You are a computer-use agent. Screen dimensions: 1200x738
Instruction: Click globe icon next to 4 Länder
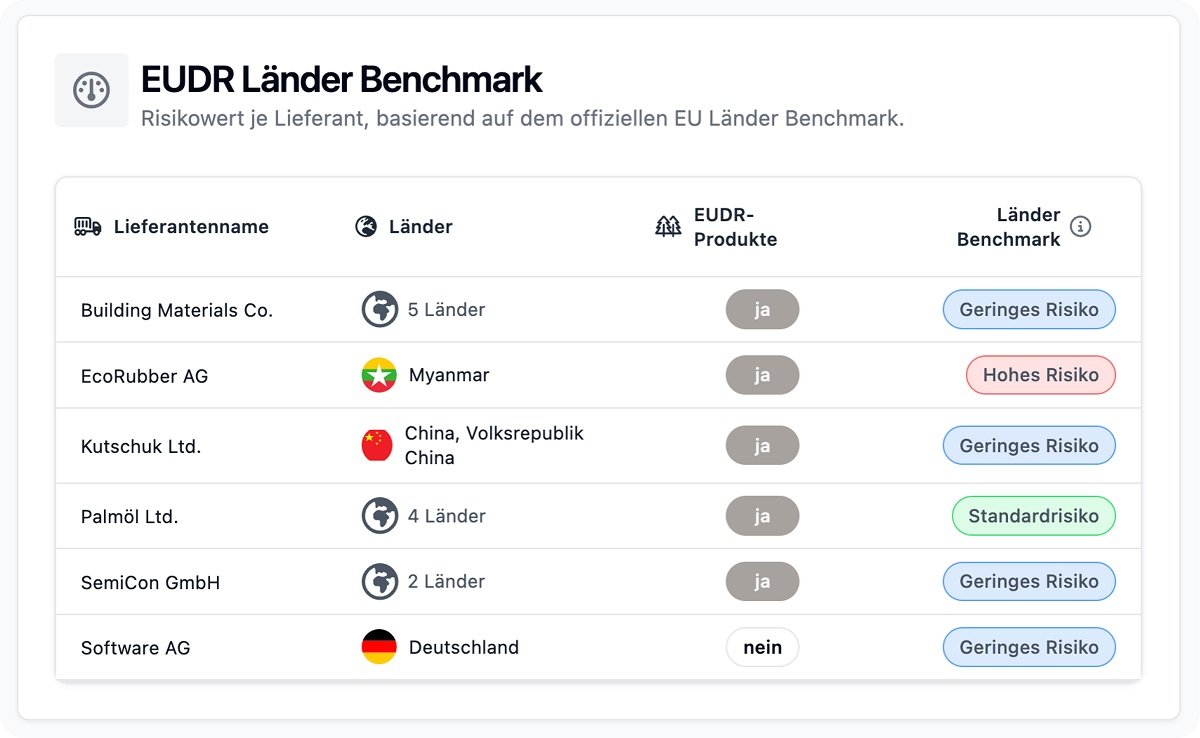[x=379, y=516]
